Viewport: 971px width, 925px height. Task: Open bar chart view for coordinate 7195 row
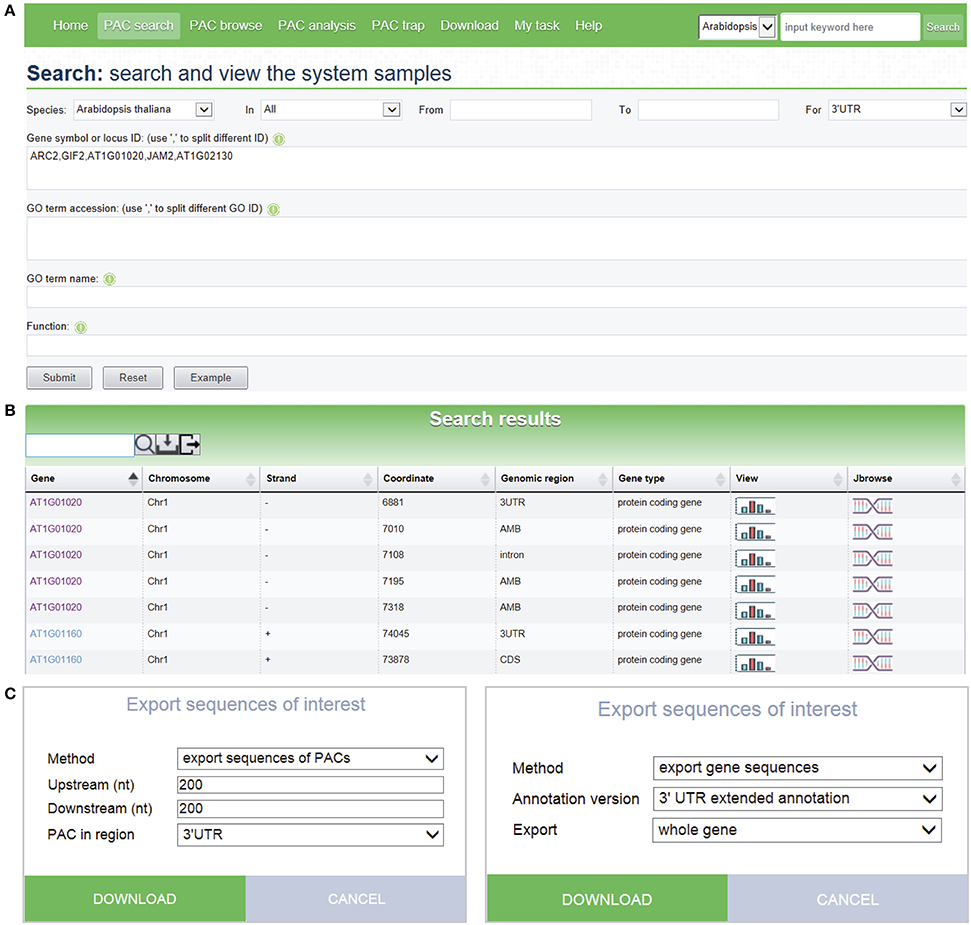754,584
